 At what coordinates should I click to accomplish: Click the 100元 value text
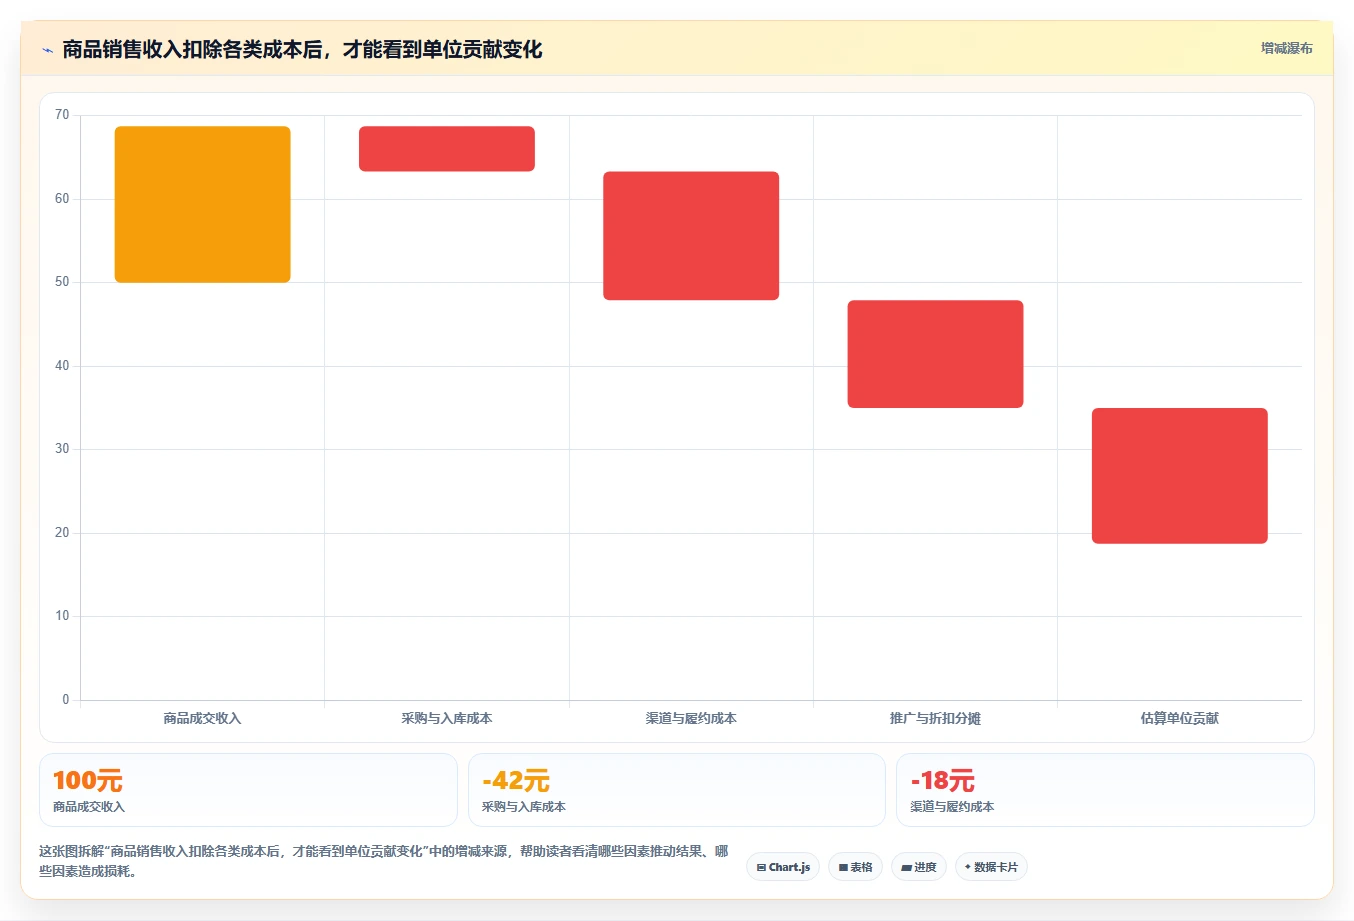tap(88, 780)
